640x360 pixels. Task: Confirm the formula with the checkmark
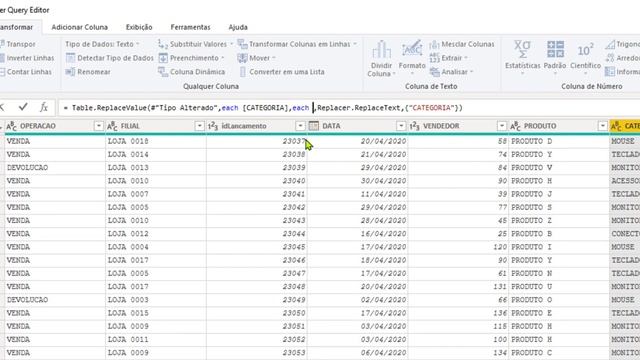(x=23, y=107)
